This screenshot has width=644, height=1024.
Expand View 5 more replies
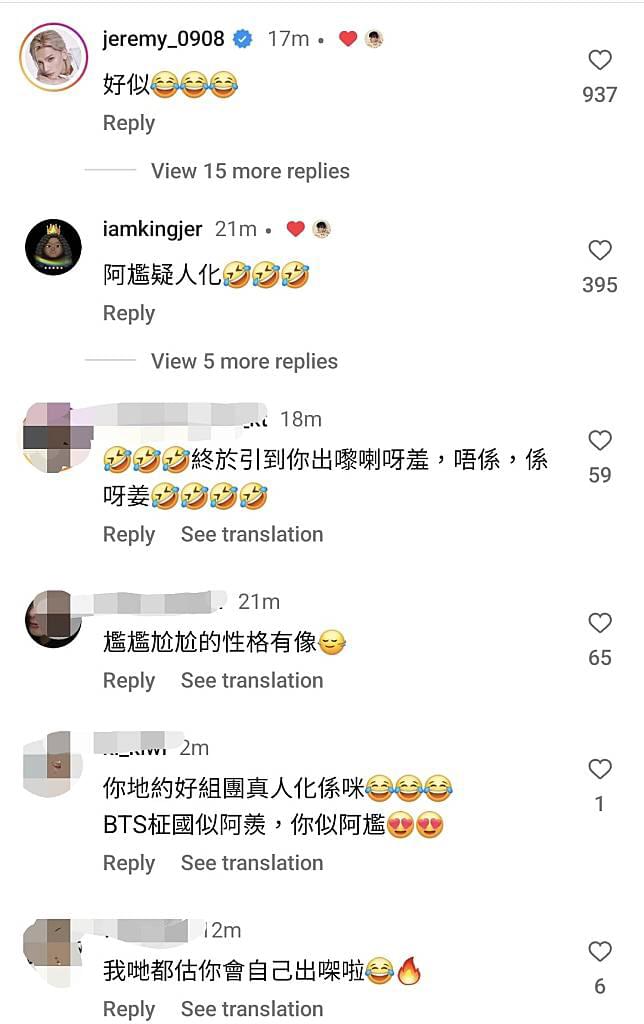tap(244, 361)
